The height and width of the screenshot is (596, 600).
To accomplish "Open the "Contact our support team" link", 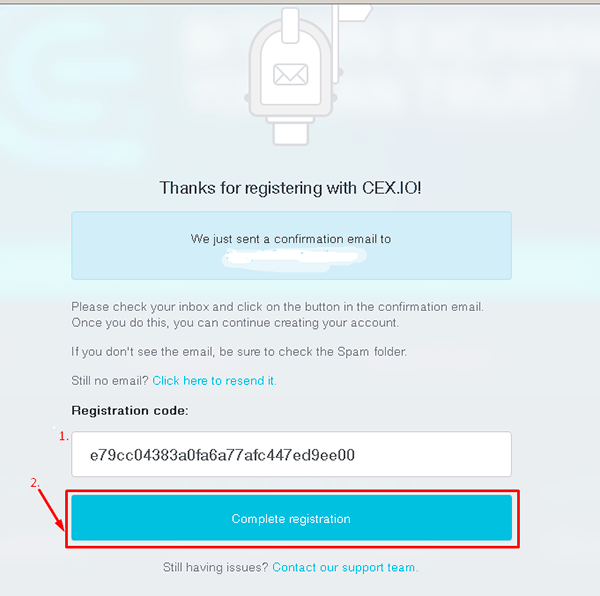I will (345, 567).
